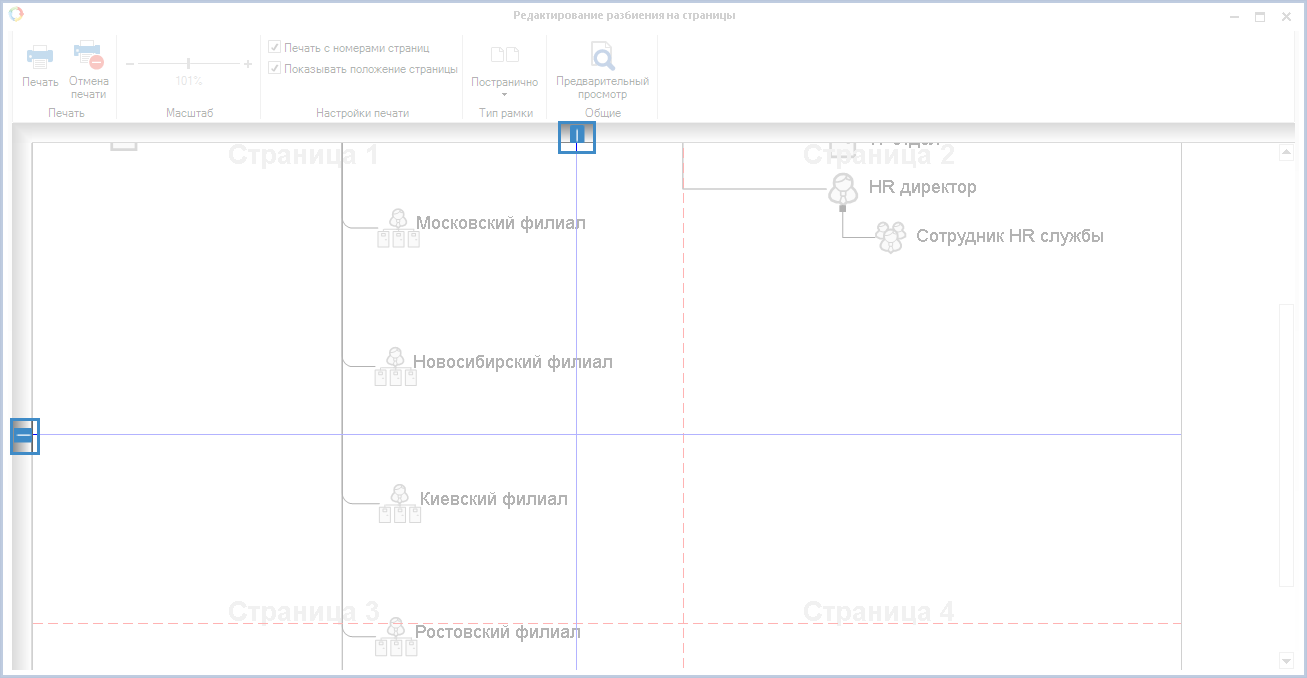1307x678 pixels.
Task: Select the Ростовский филиал label
Action: tap(498, 632)
